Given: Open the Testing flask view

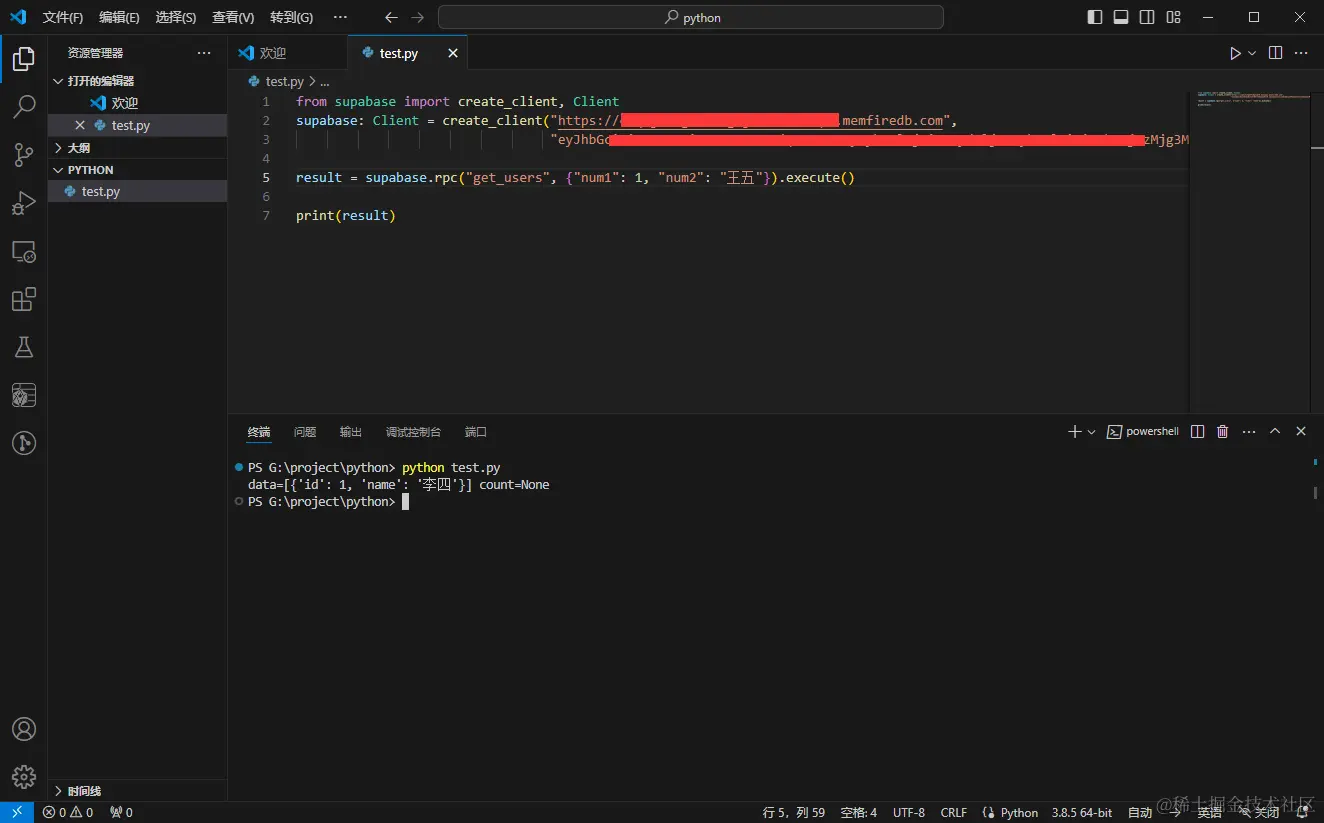Looking at the screenshot, I should tap(24, 347).
